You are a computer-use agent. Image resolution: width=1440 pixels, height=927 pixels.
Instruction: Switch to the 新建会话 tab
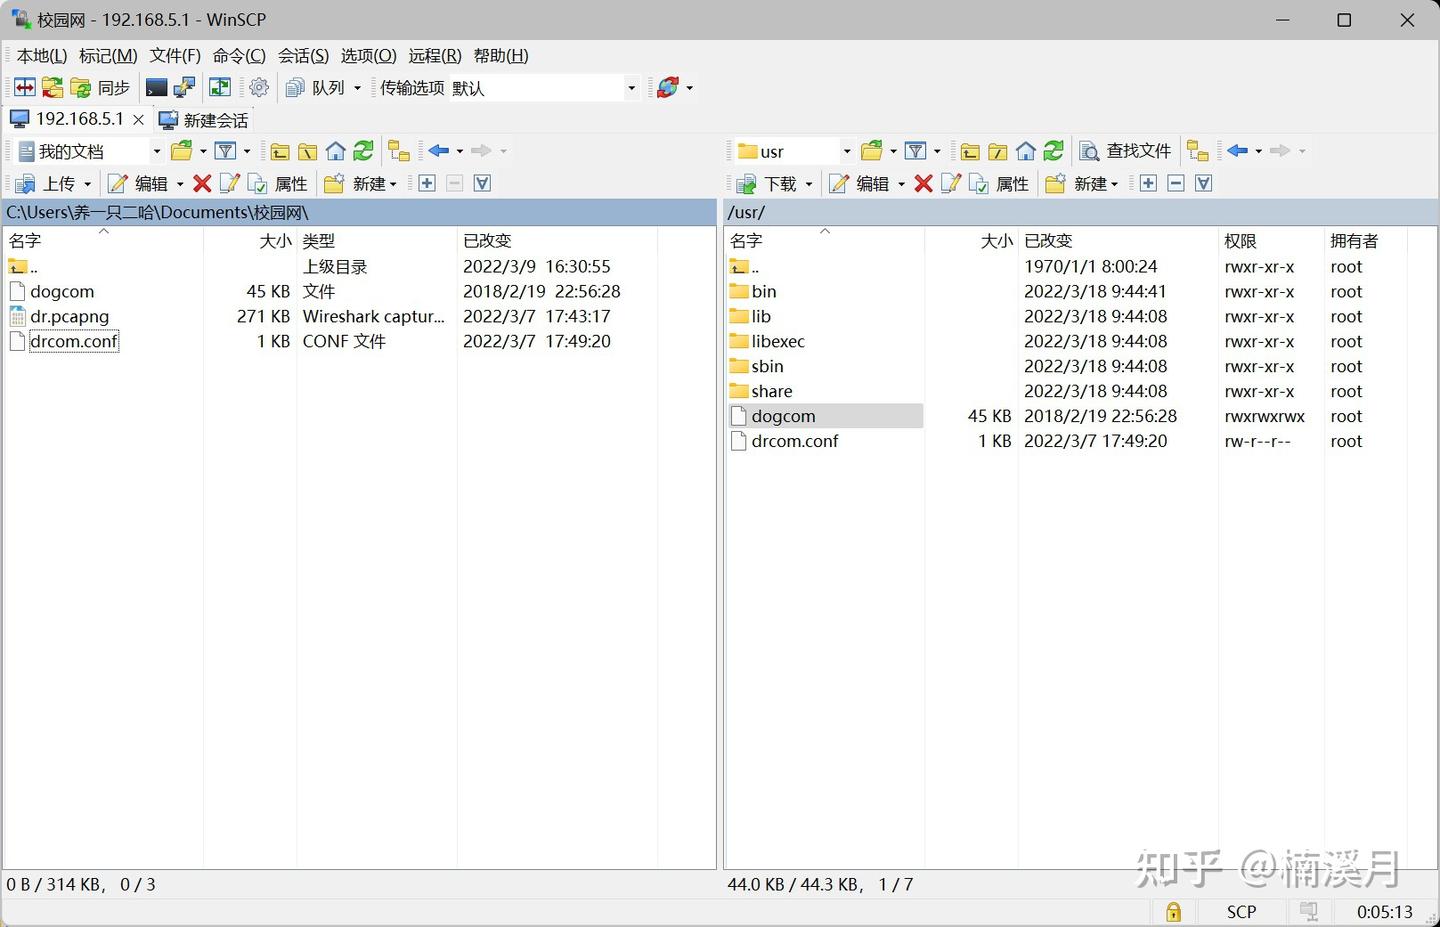[x=204, y=120]
